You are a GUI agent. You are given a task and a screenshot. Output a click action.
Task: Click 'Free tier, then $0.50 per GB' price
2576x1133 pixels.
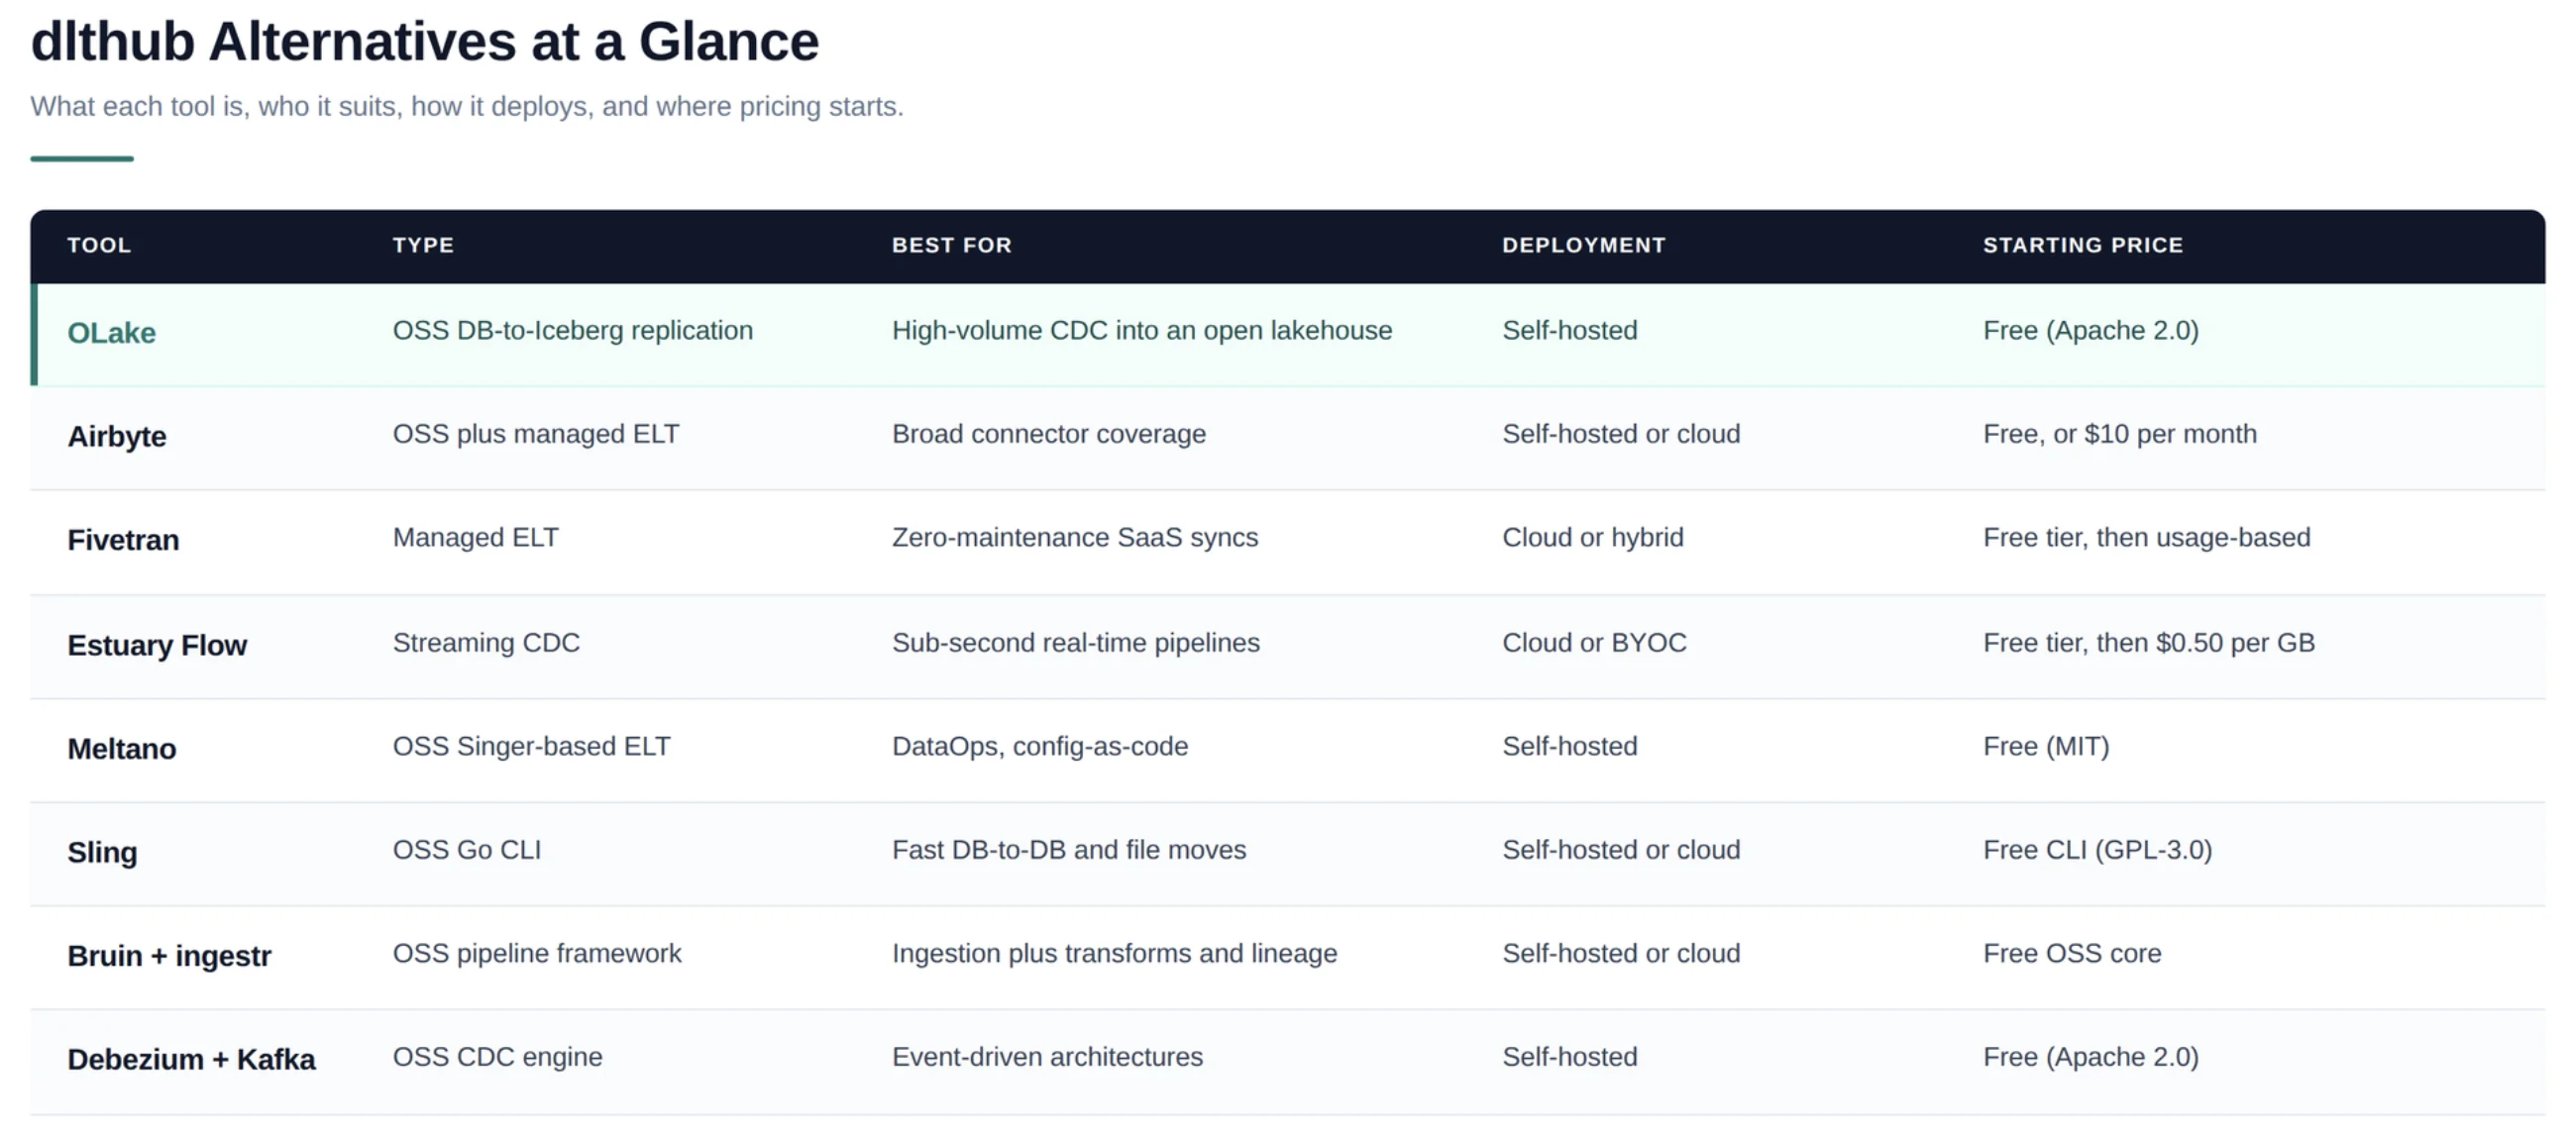[x=2148, y=643]
